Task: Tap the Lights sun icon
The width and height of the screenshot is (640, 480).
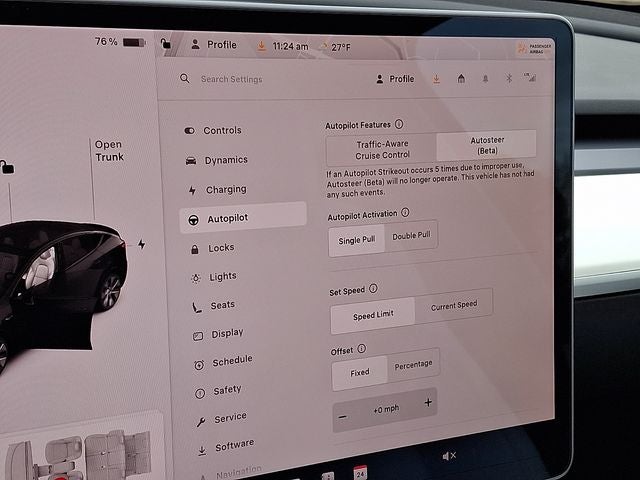Action: [x=194, y=277]
